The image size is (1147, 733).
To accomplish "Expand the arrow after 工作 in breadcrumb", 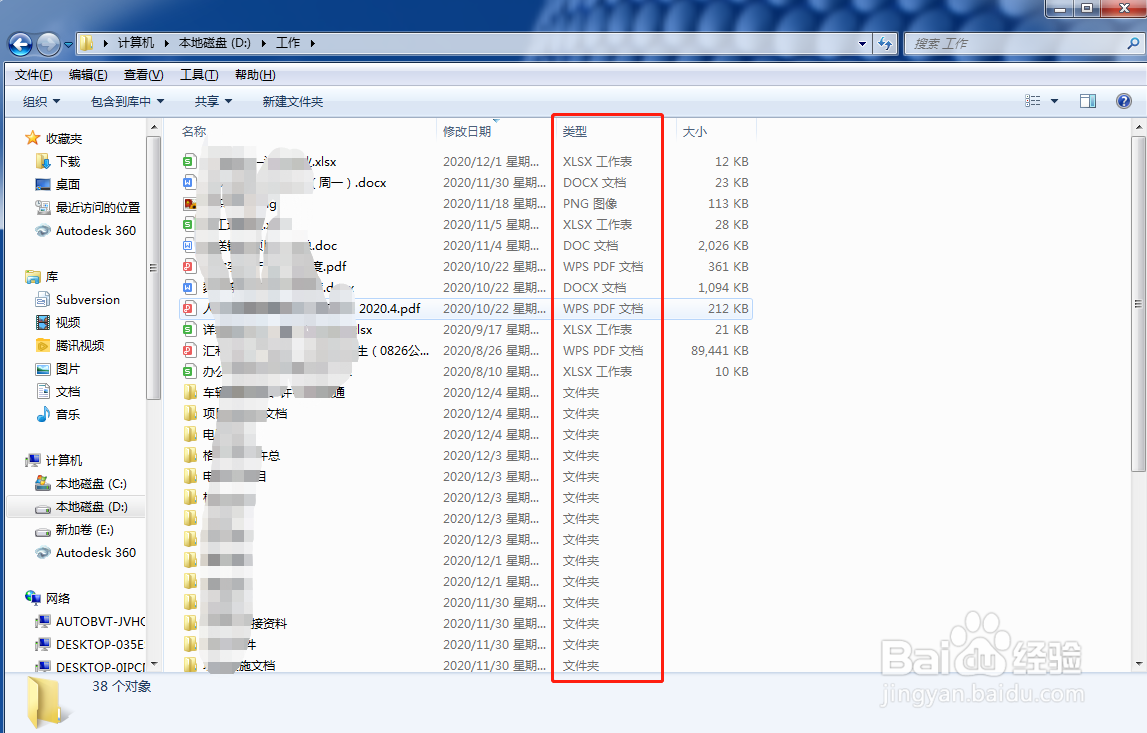I will (312, 43).
